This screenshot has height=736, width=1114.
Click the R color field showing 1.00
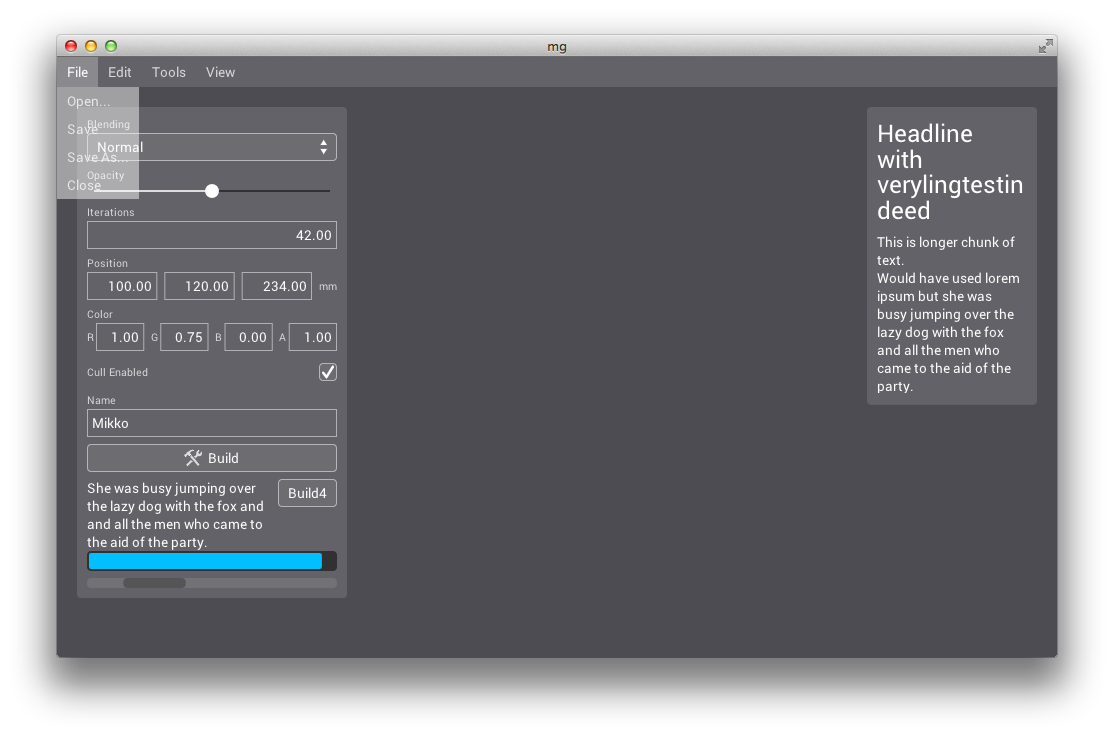click(x=120, y=337)
